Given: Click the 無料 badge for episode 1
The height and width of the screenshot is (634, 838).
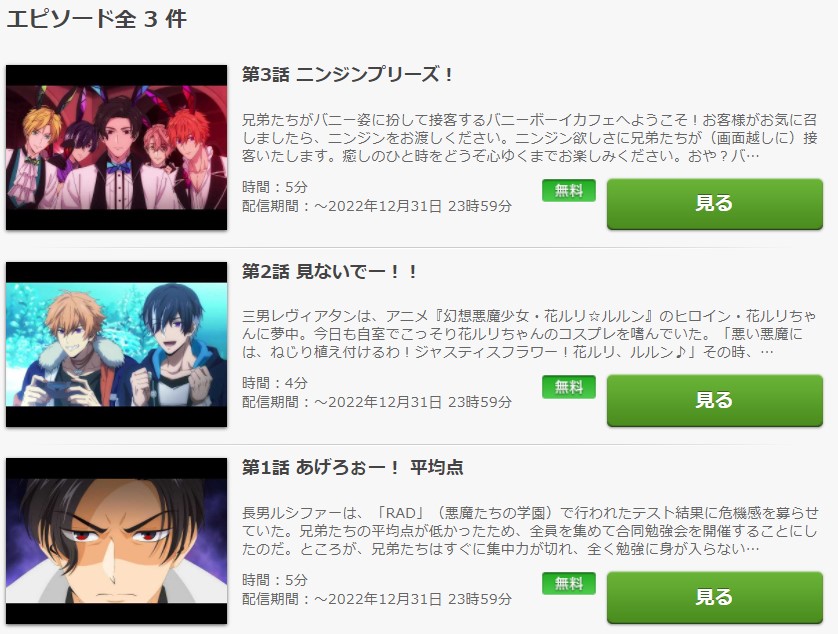Looking at the screenshot, I should click(x=569, y=584).
